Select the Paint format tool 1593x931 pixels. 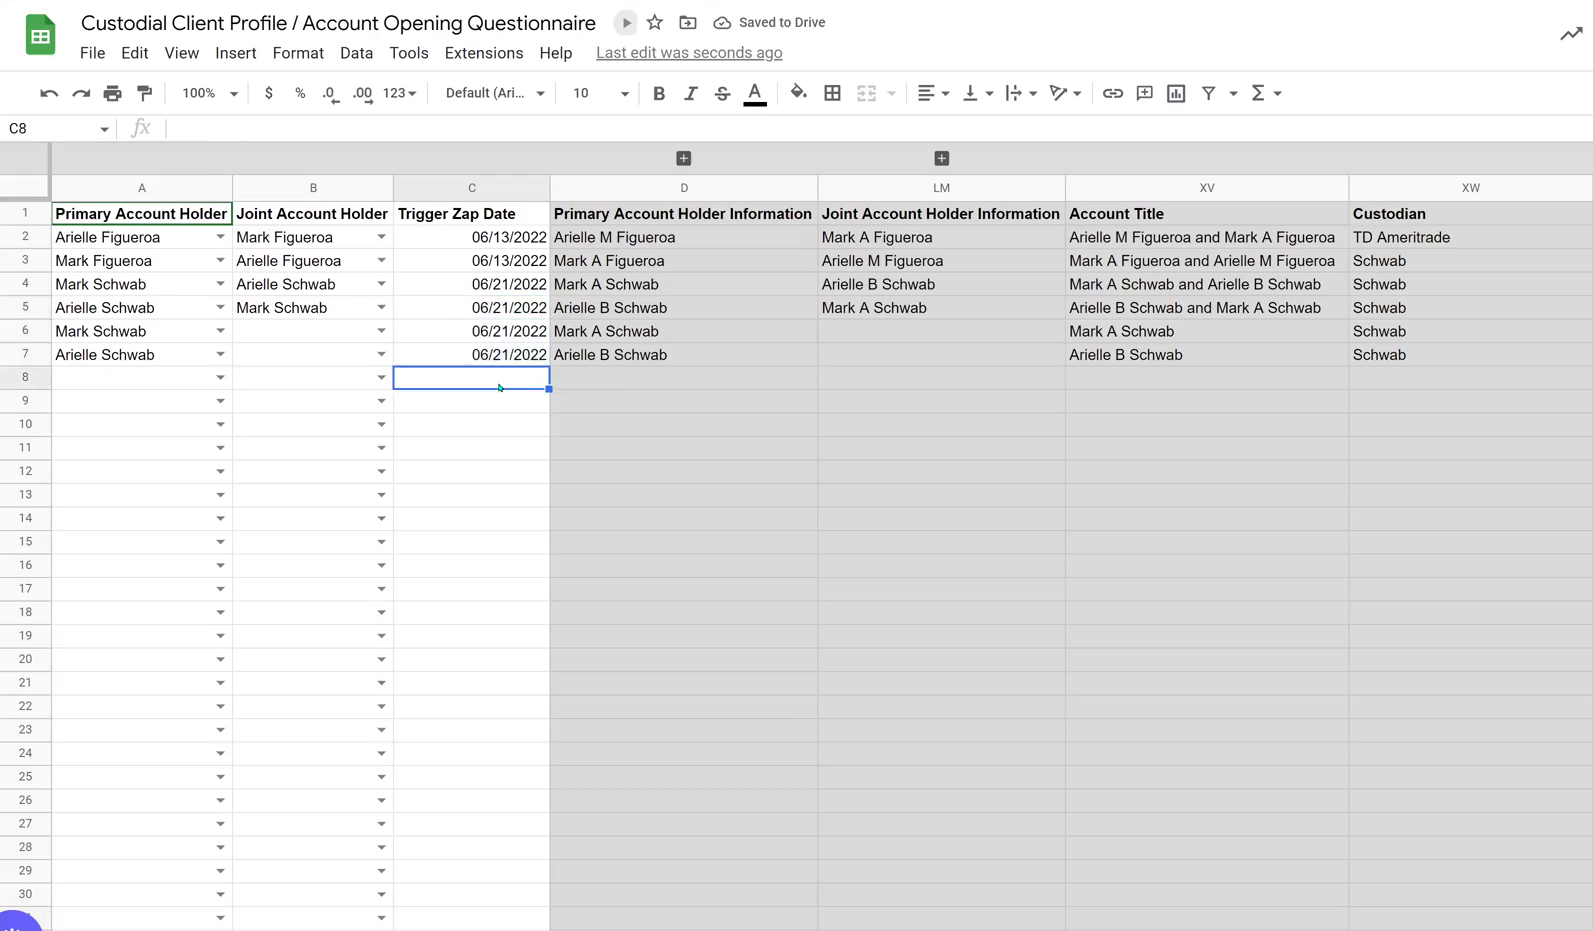coord(145,93)
